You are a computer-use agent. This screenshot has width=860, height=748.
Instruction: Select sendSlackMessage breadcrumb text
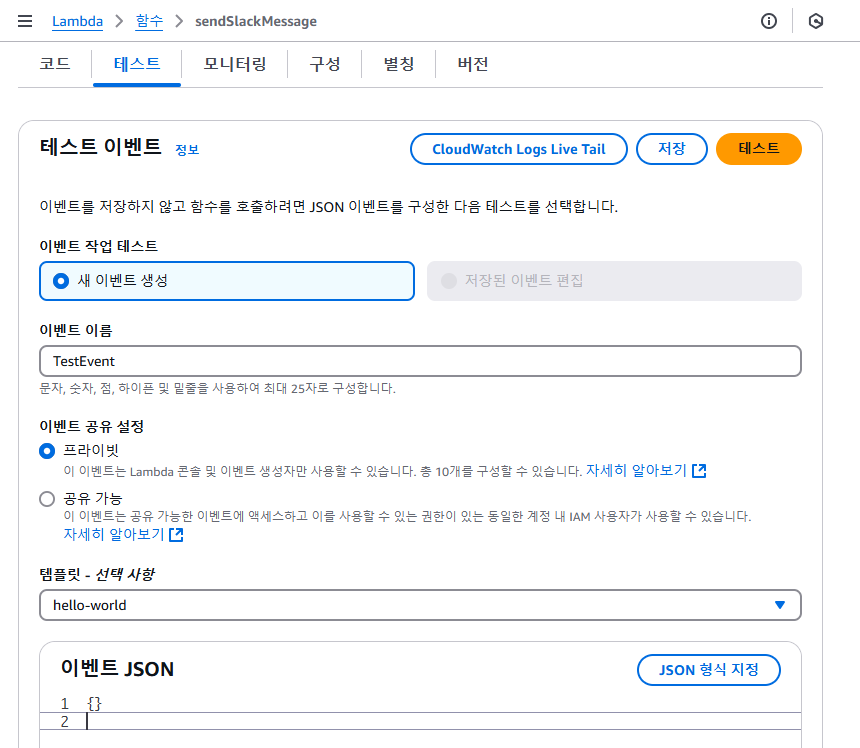click(x=256, y=21)
